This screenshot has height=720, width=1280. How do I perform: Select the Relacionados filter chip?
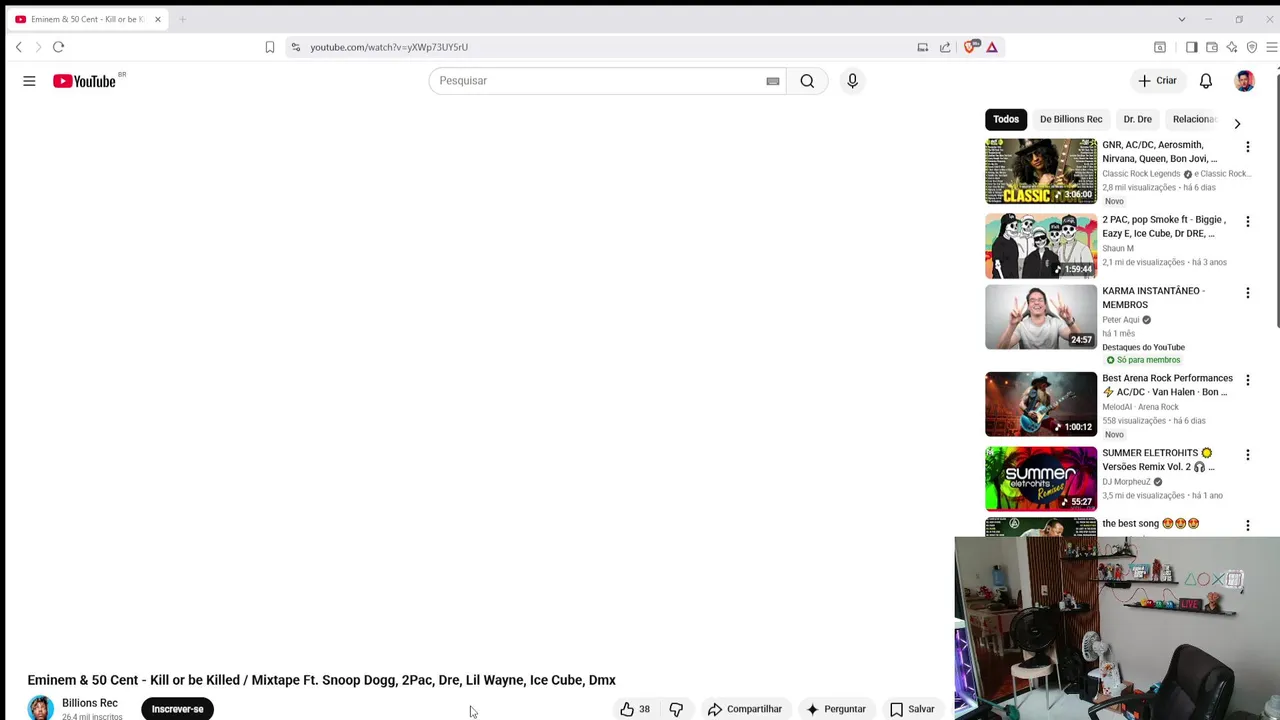pos(1195,119)
